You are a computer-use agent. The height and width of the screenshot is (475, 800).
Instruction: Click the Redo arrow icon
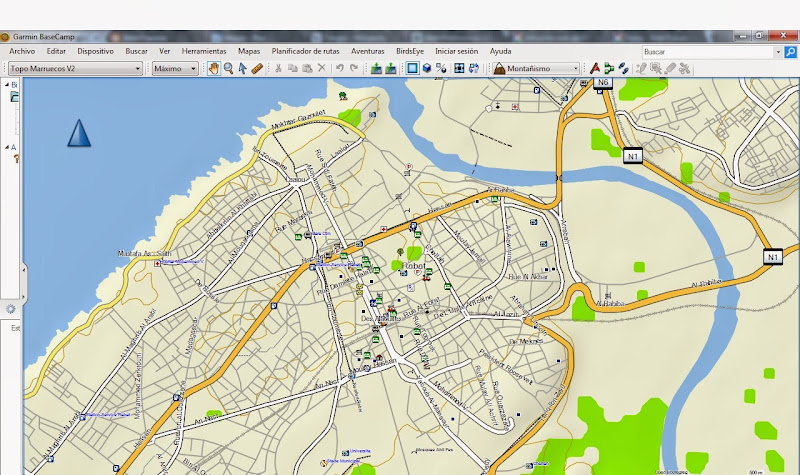pos(354,68)
